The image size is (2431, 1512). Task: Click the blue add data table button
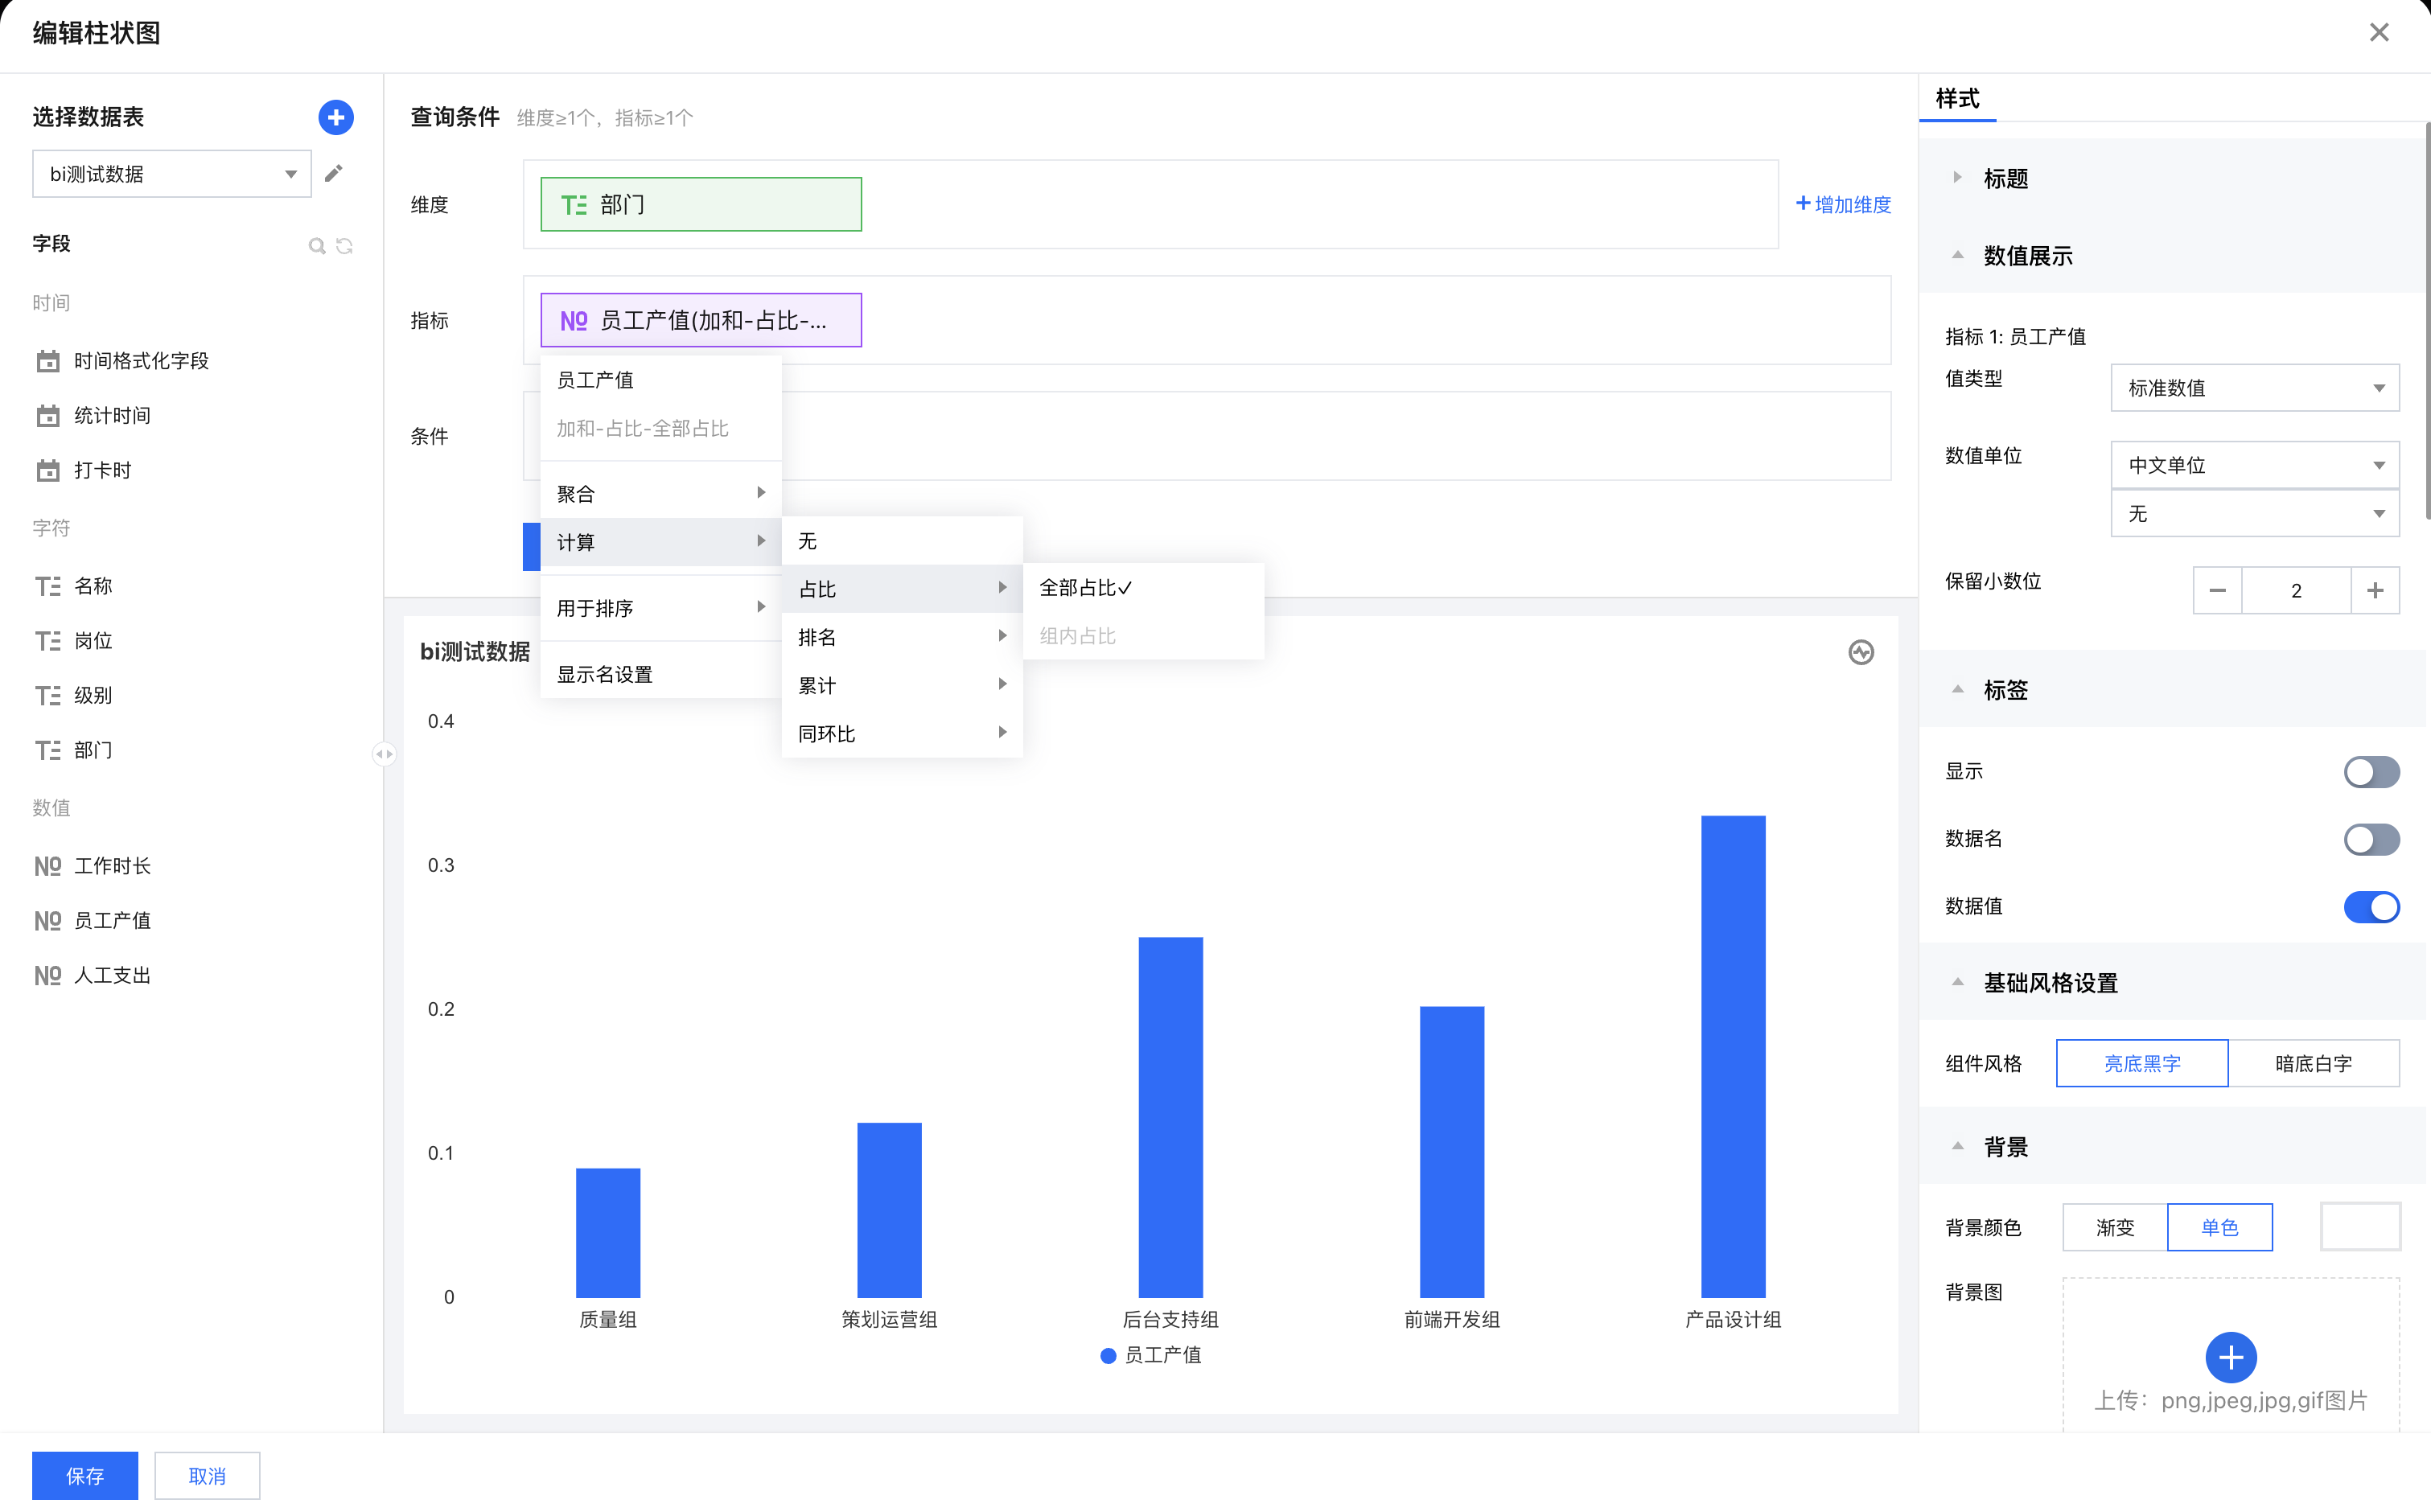[x=336, y=117]
